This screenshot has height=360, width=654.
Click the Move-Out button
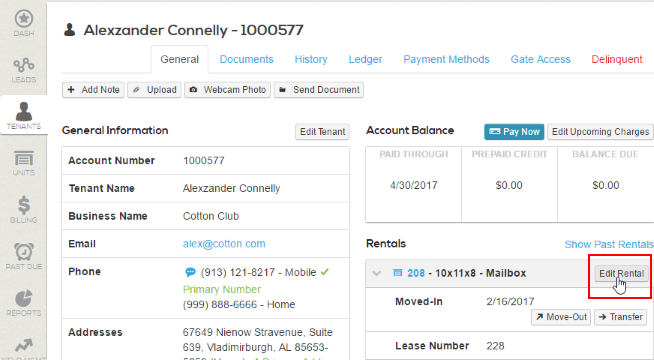(x=561, y=317)
